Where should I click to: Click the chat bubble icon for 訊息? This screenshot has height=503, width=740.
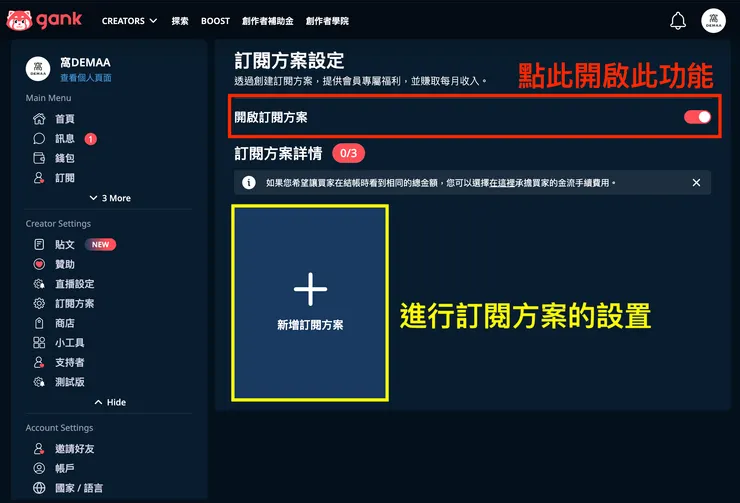(x=39, y=139)
